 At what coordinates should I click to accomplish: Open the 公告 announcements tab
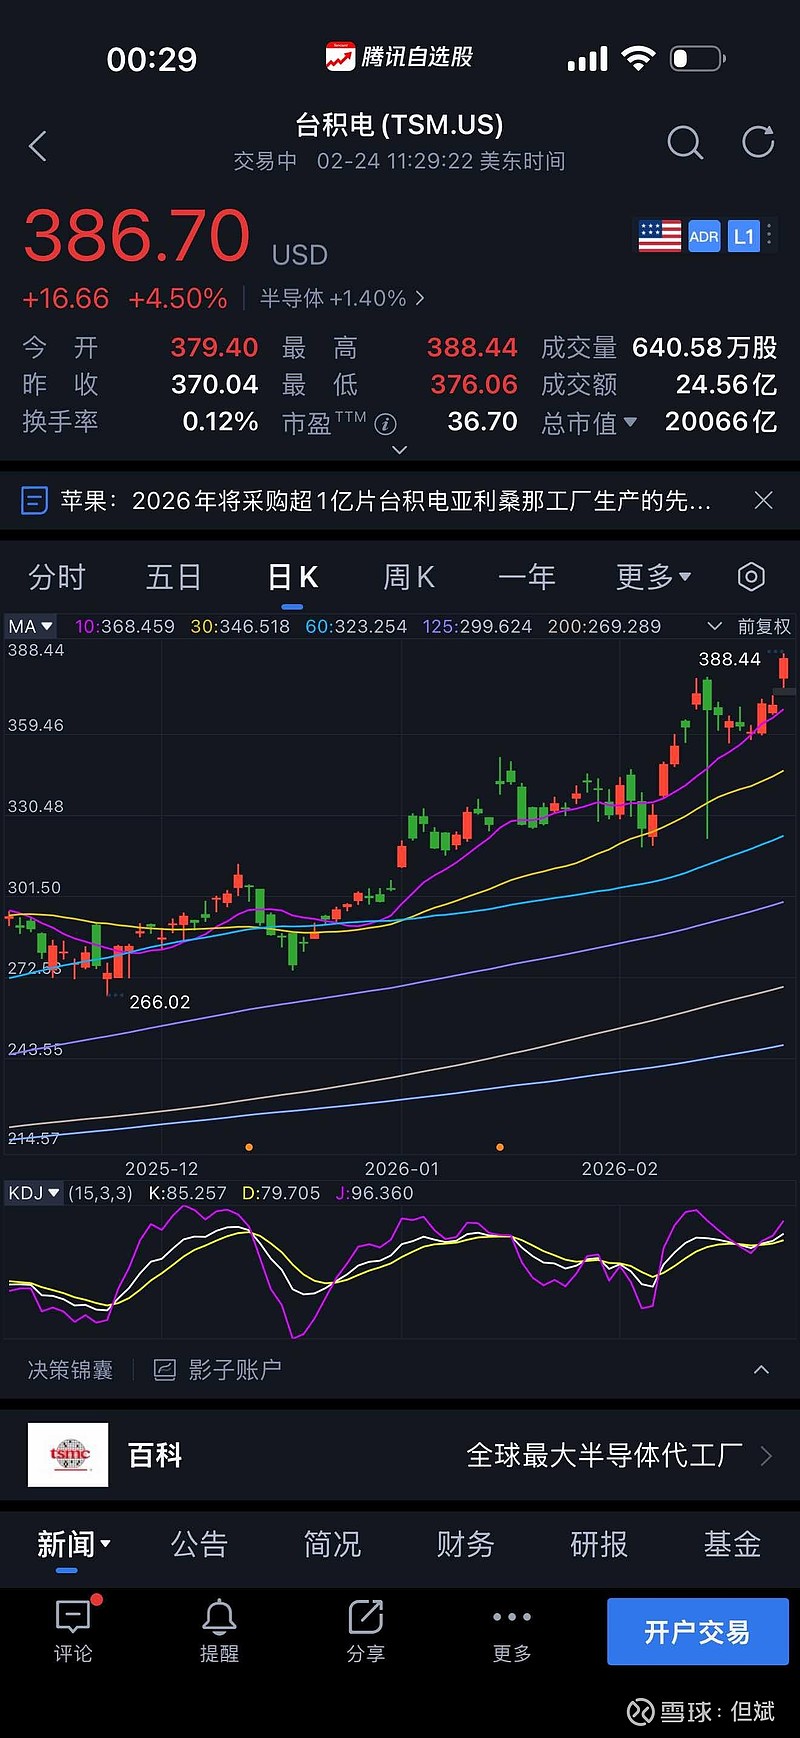199,1544
